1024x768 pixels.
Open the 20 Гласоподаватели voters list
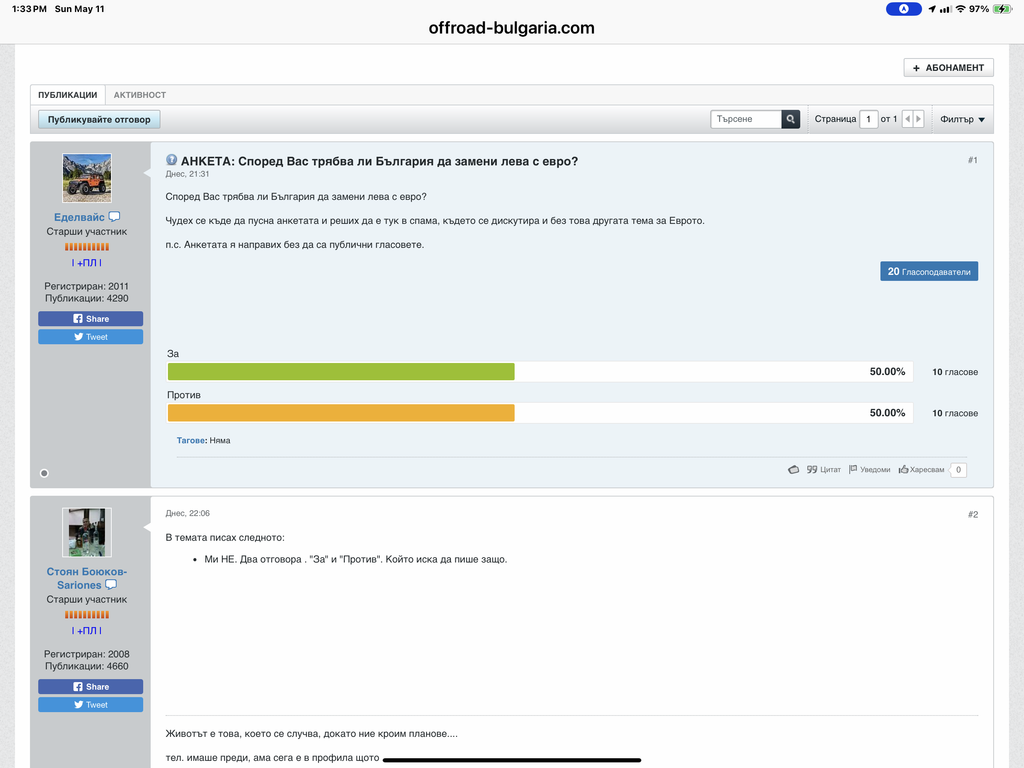click(x=929, y=271)
